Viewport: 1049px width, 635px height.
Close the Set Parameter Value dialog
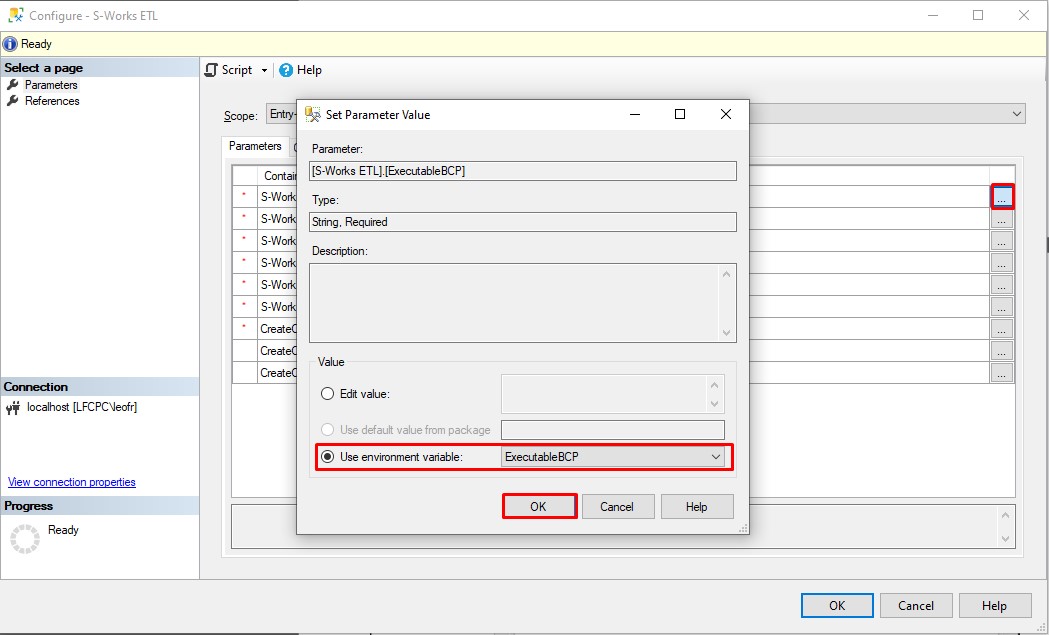pos(726,114)
